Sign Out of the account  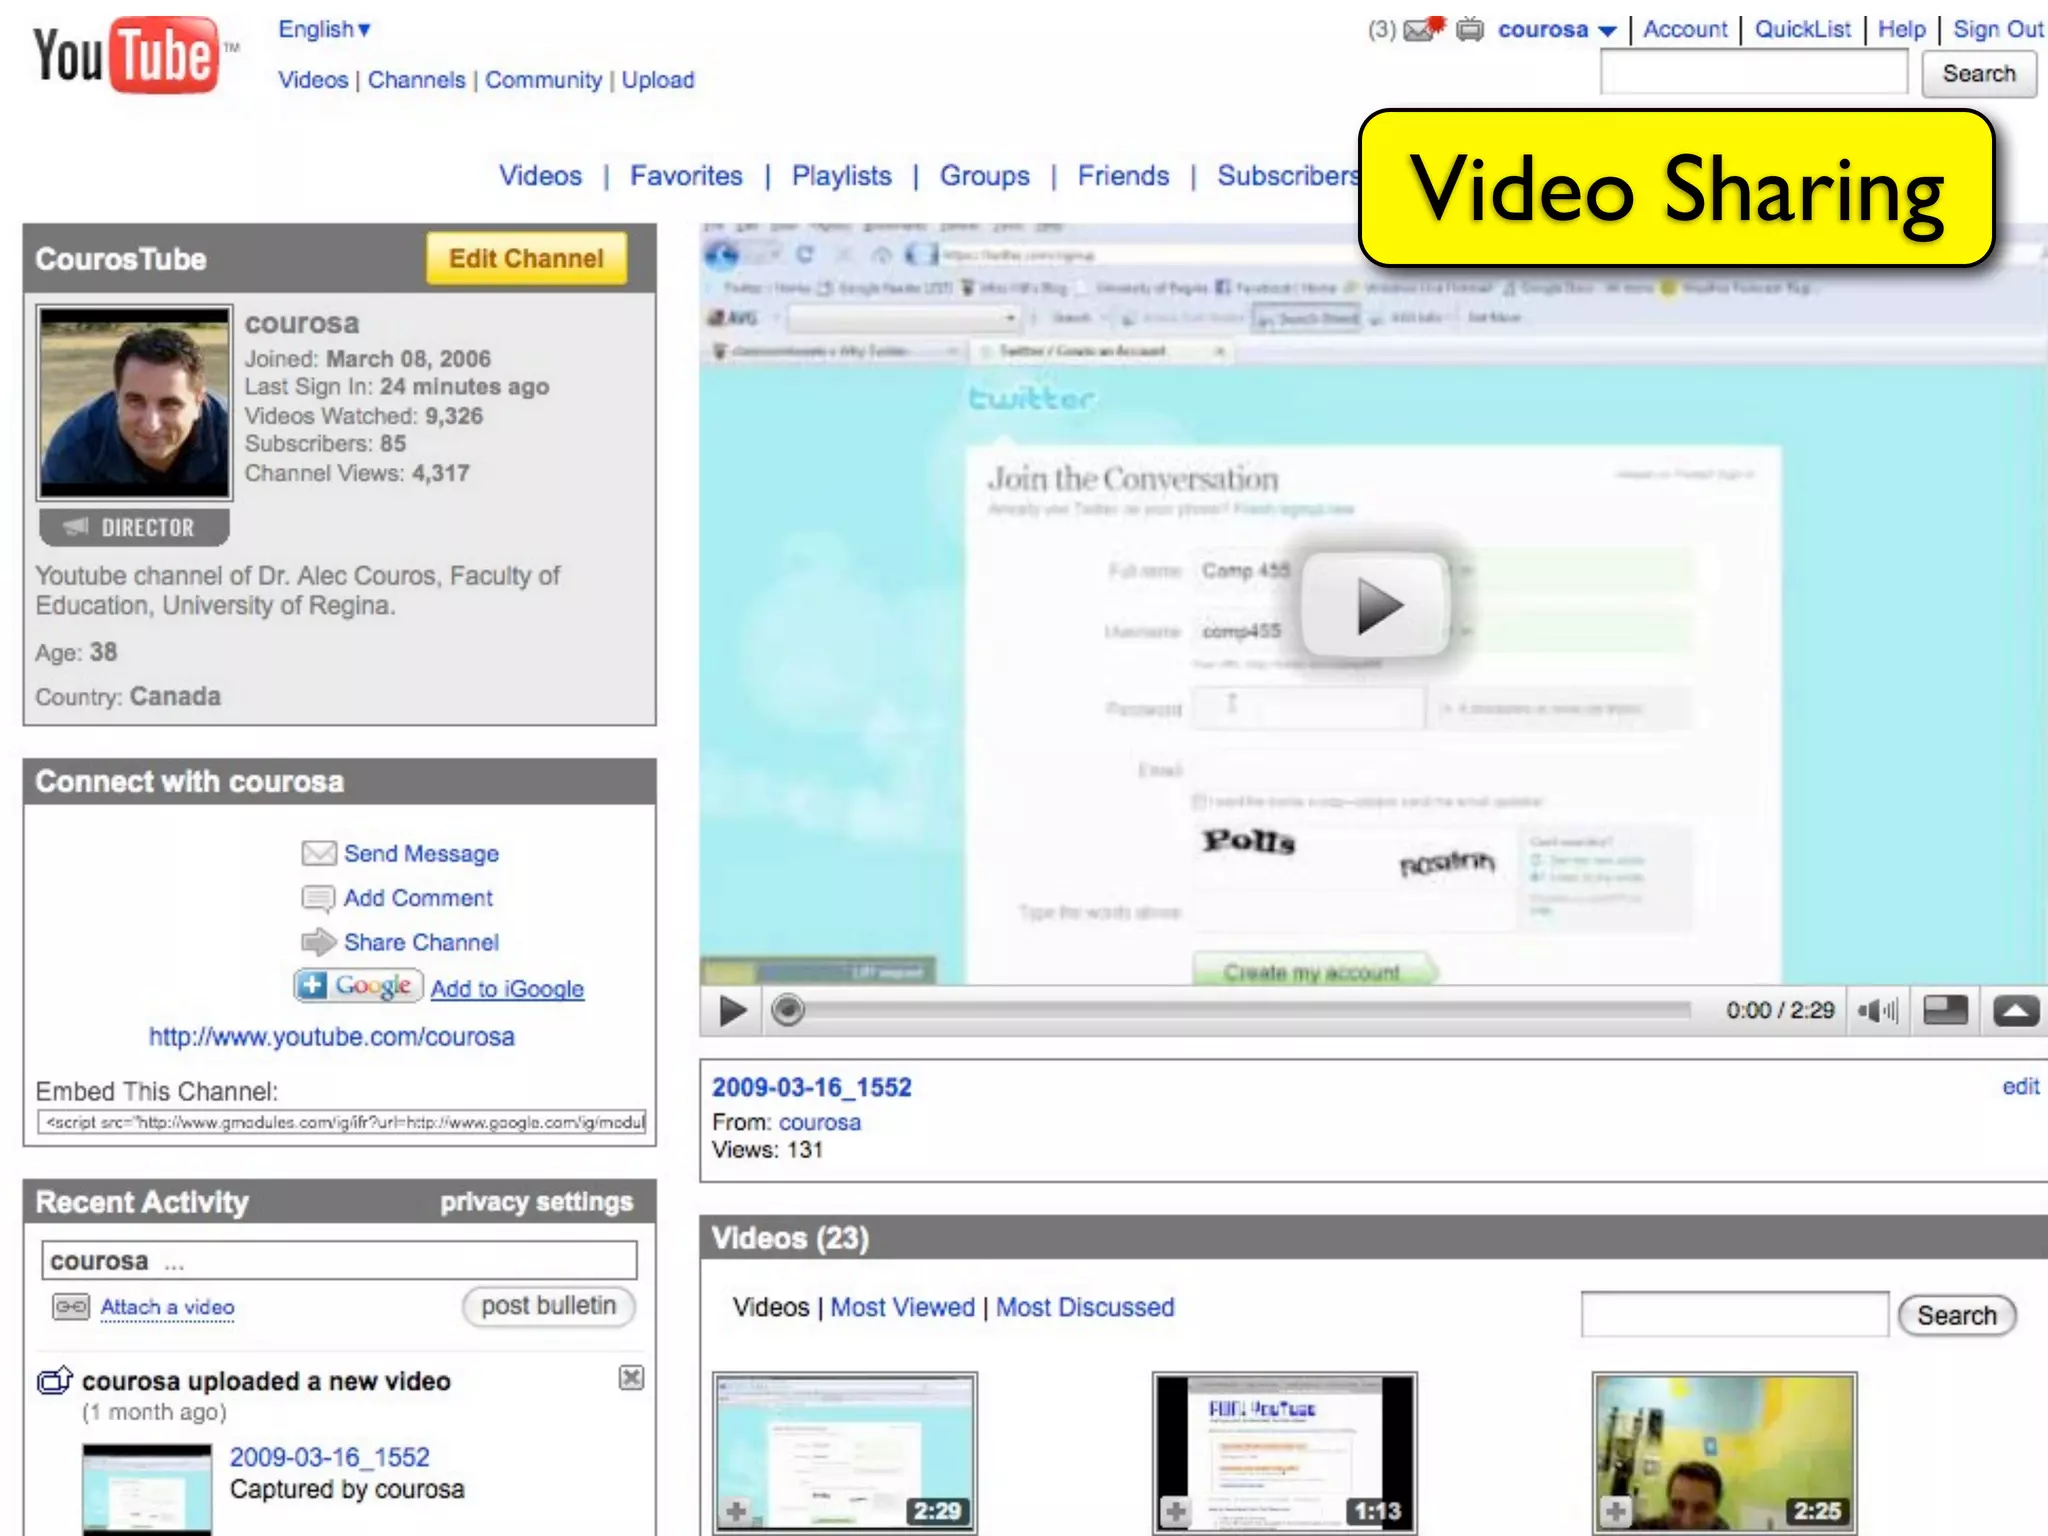[1998, 29]
